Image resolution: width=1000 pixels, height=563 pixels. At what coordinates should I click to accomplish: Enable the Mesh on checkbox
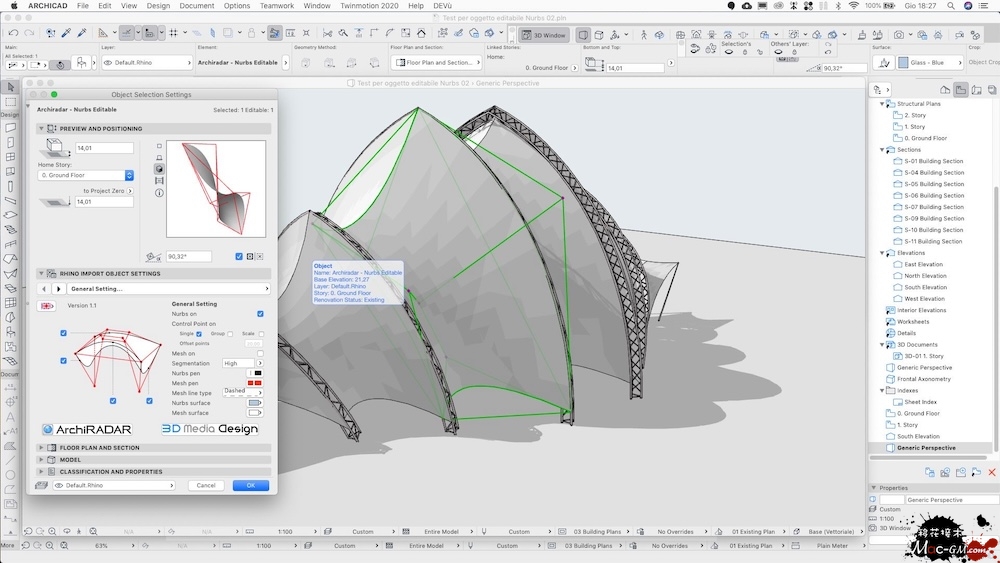(x=260, y=353)
